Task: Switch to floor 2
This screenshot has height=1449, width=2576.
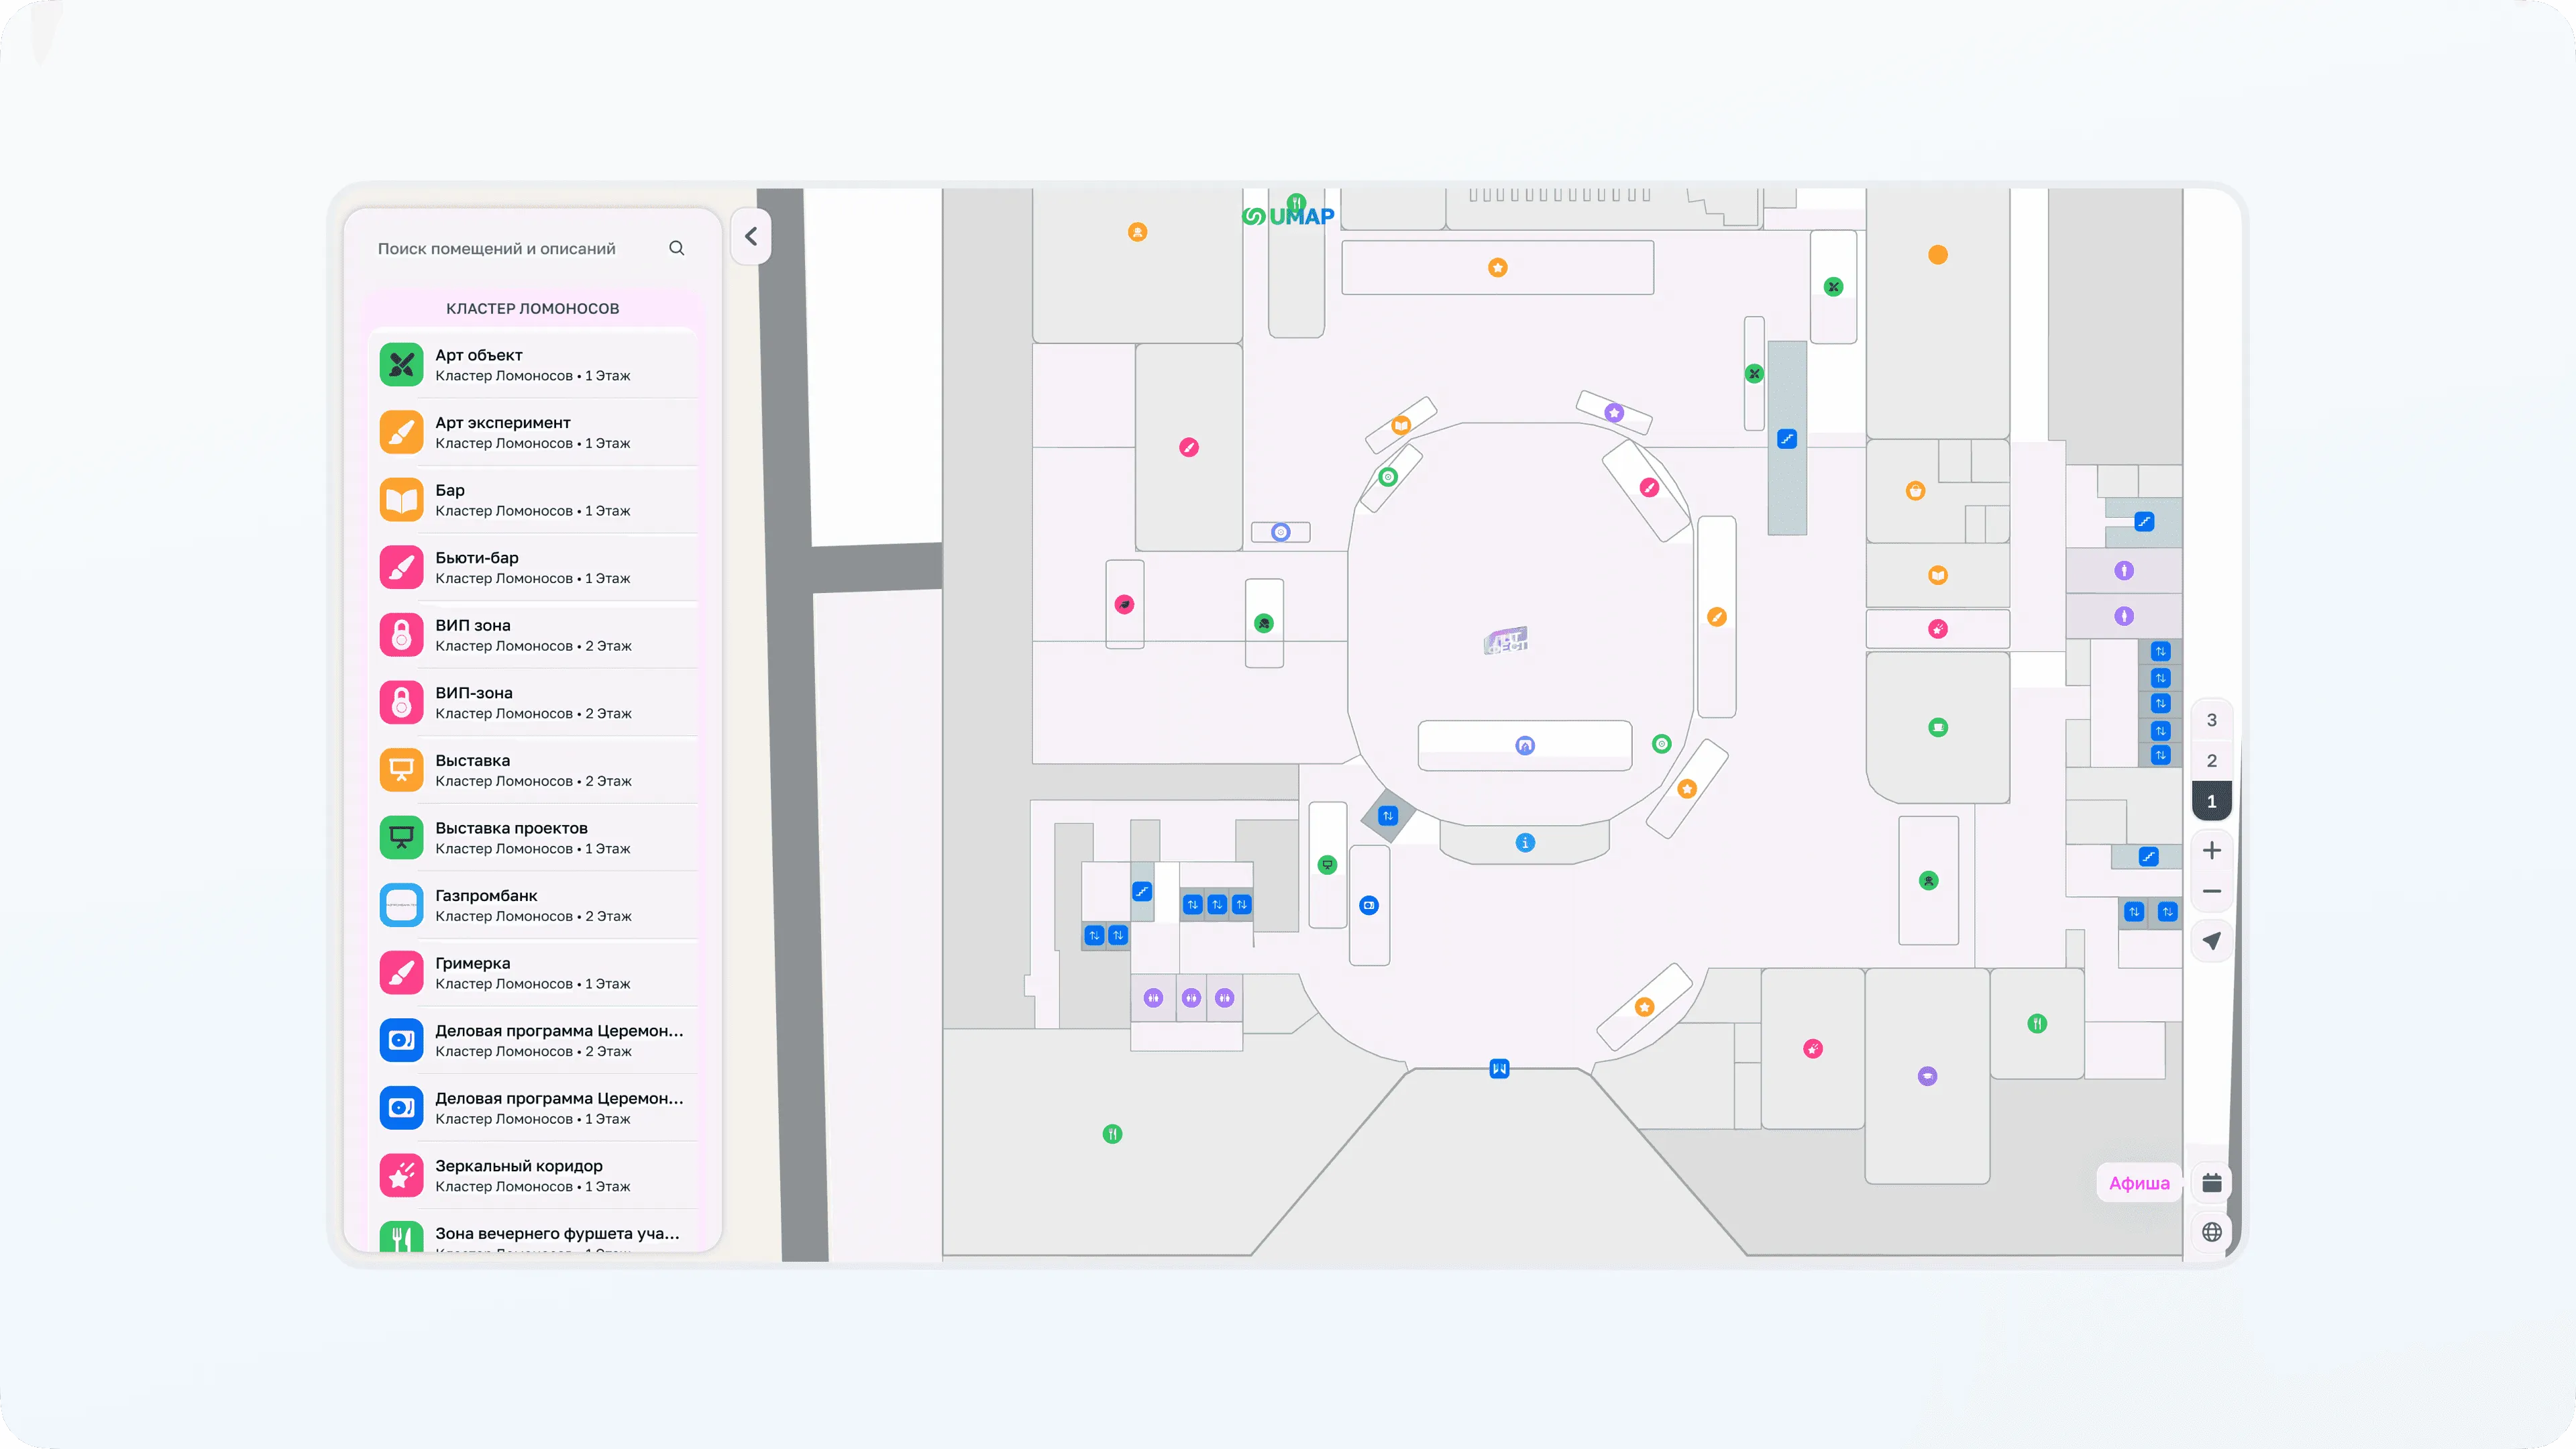Action: tap(2212, 761)
